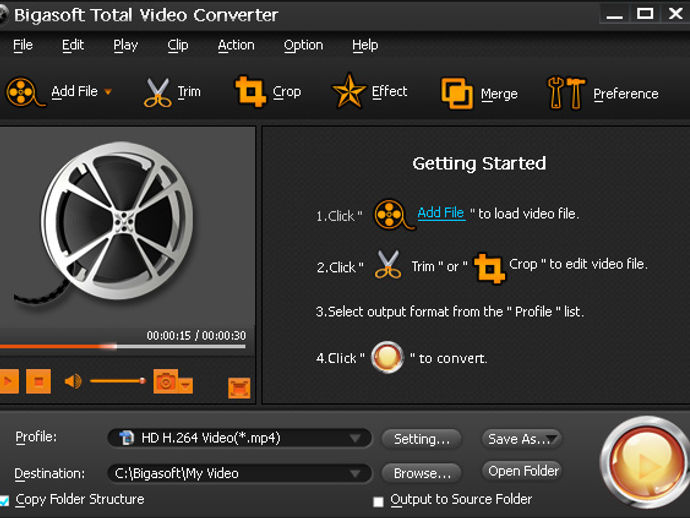Screen dimensions: 690x518
Task: Click the scissors icon in step 2
Action: click(x=388, y=265)
